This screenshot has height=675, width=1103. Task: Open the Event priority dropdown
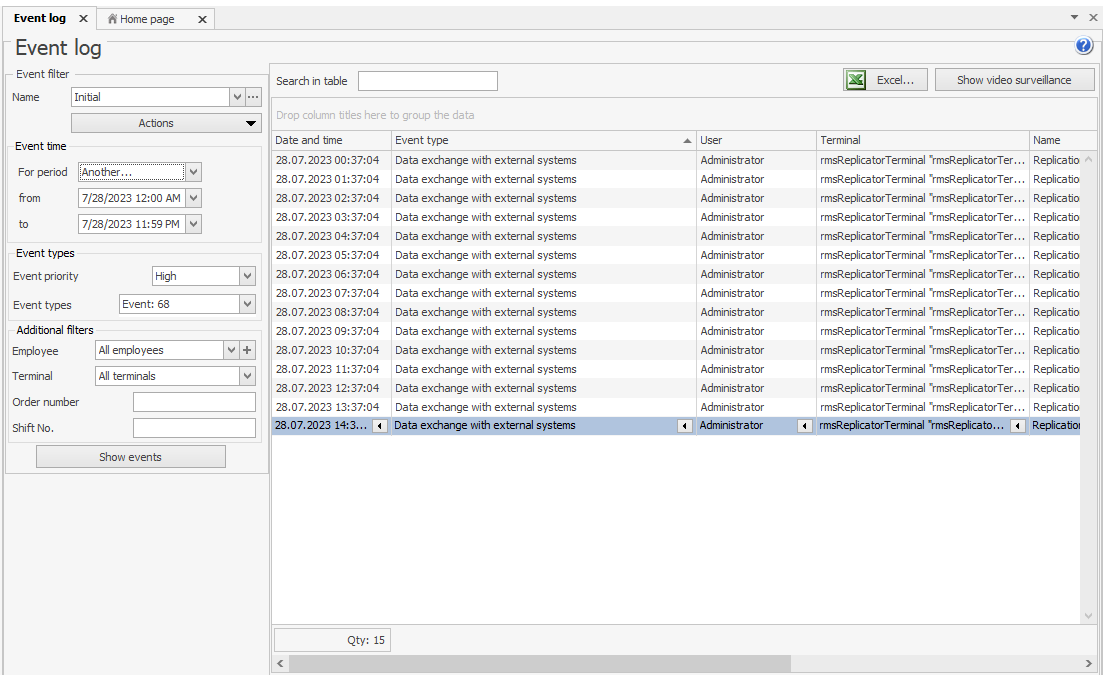[x=247, y=276]
